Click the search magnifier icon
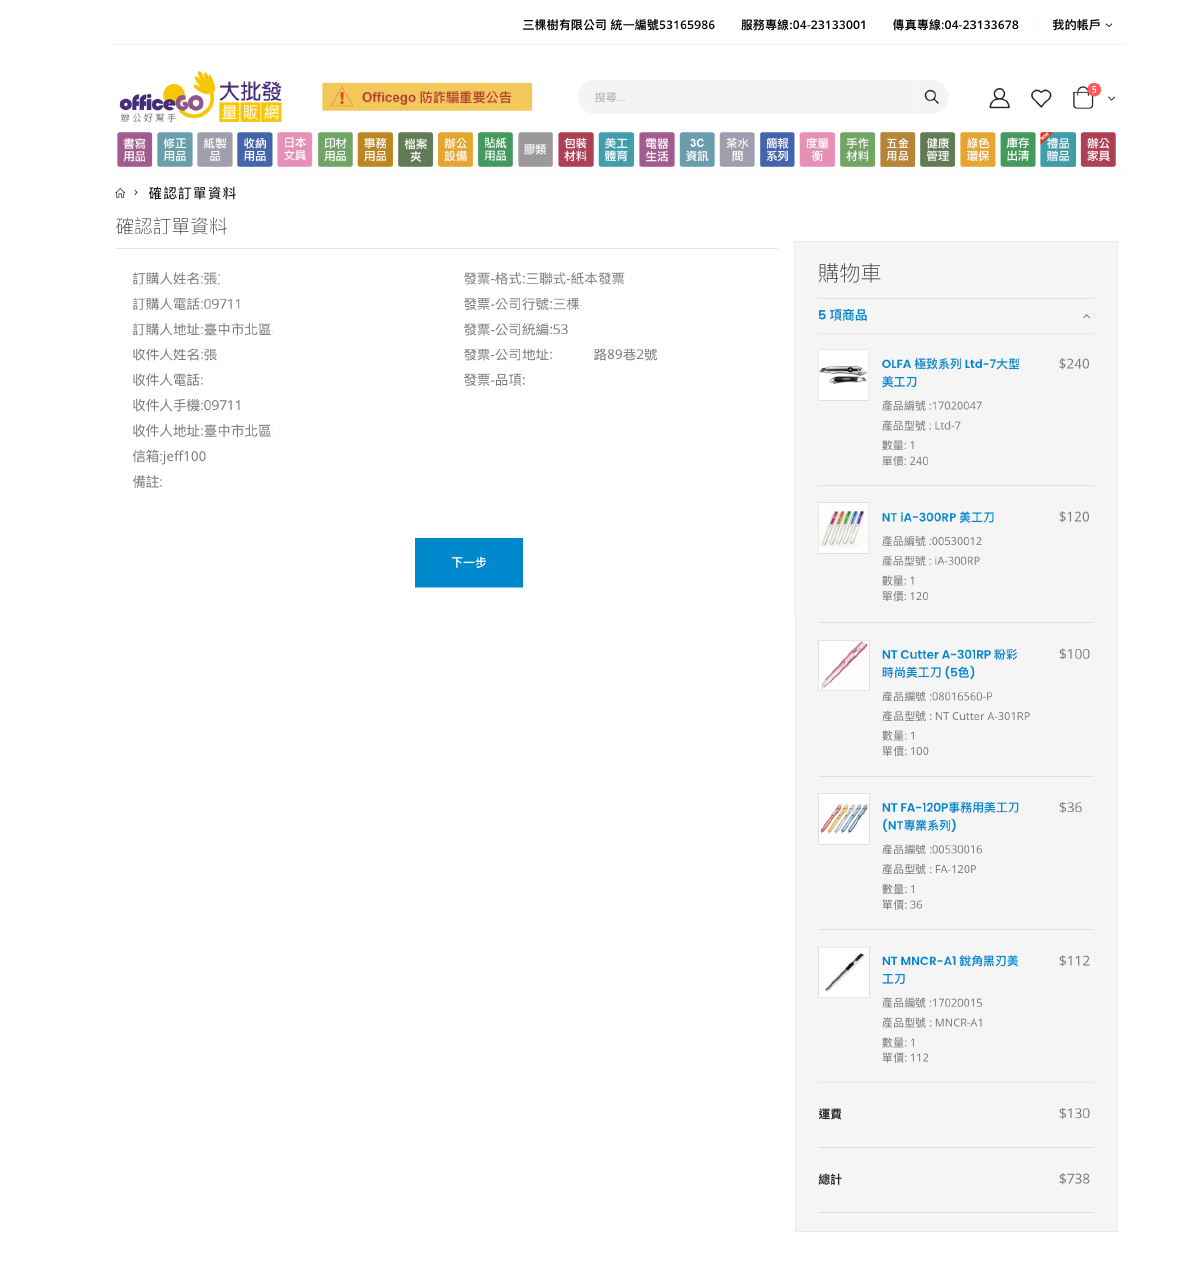This screenshot has height=1264, width=1192. 931,97
